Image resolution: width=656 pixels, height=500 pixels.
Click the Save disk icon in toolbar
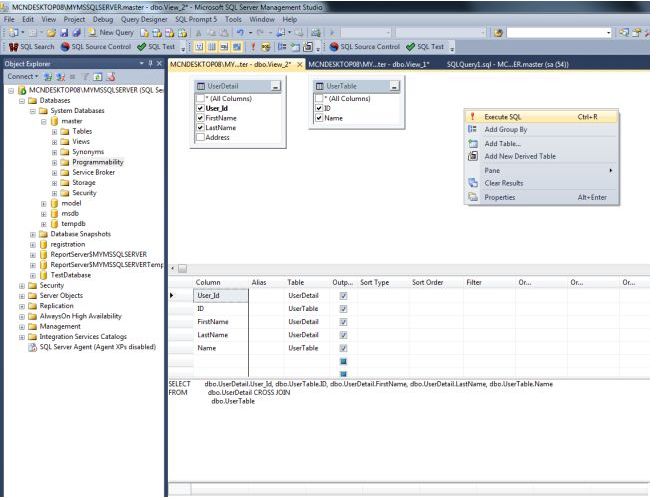[64, 33]
